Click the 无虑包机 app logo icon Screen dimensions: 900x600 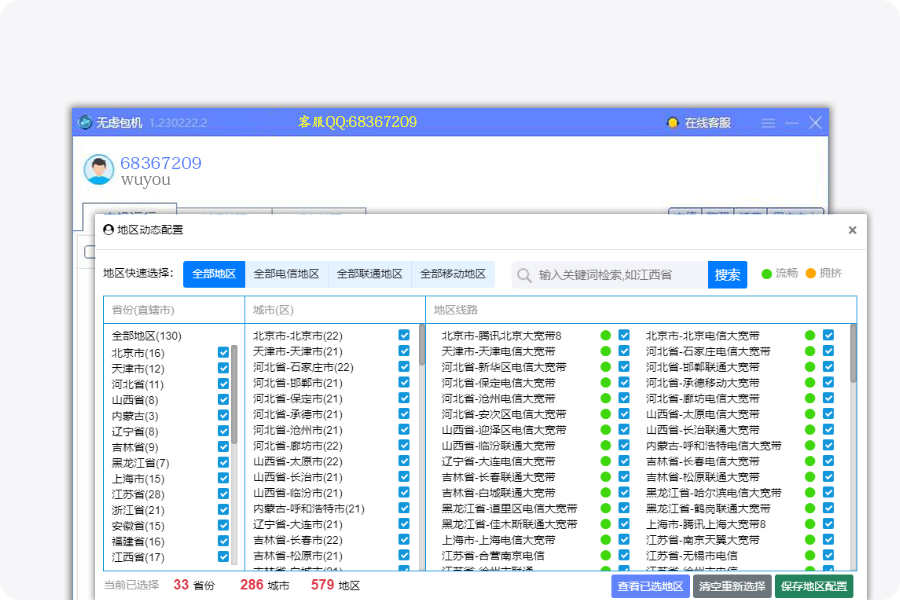tap(85, 123)
